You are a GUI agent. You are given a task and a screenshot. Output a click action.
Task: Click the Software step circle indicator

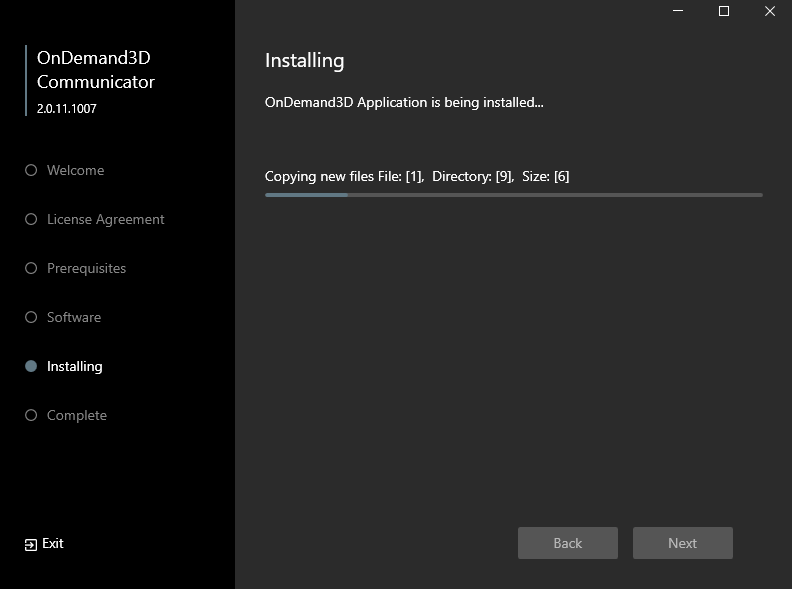[x=31, y=317]
